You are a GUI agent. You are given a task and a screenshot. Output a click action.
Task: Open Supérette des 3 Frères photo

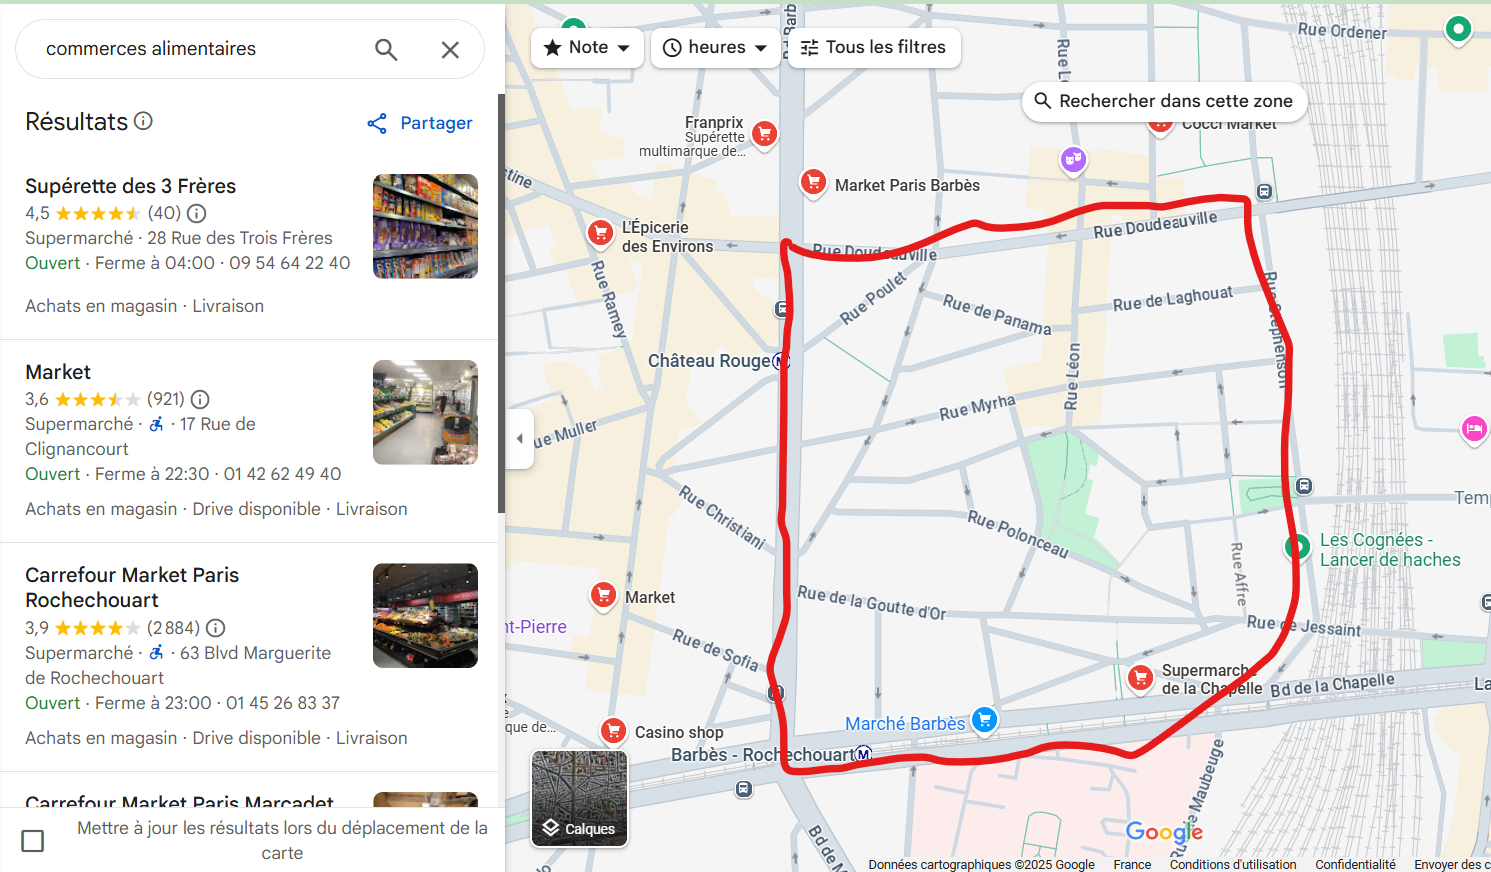coord(425,226)
